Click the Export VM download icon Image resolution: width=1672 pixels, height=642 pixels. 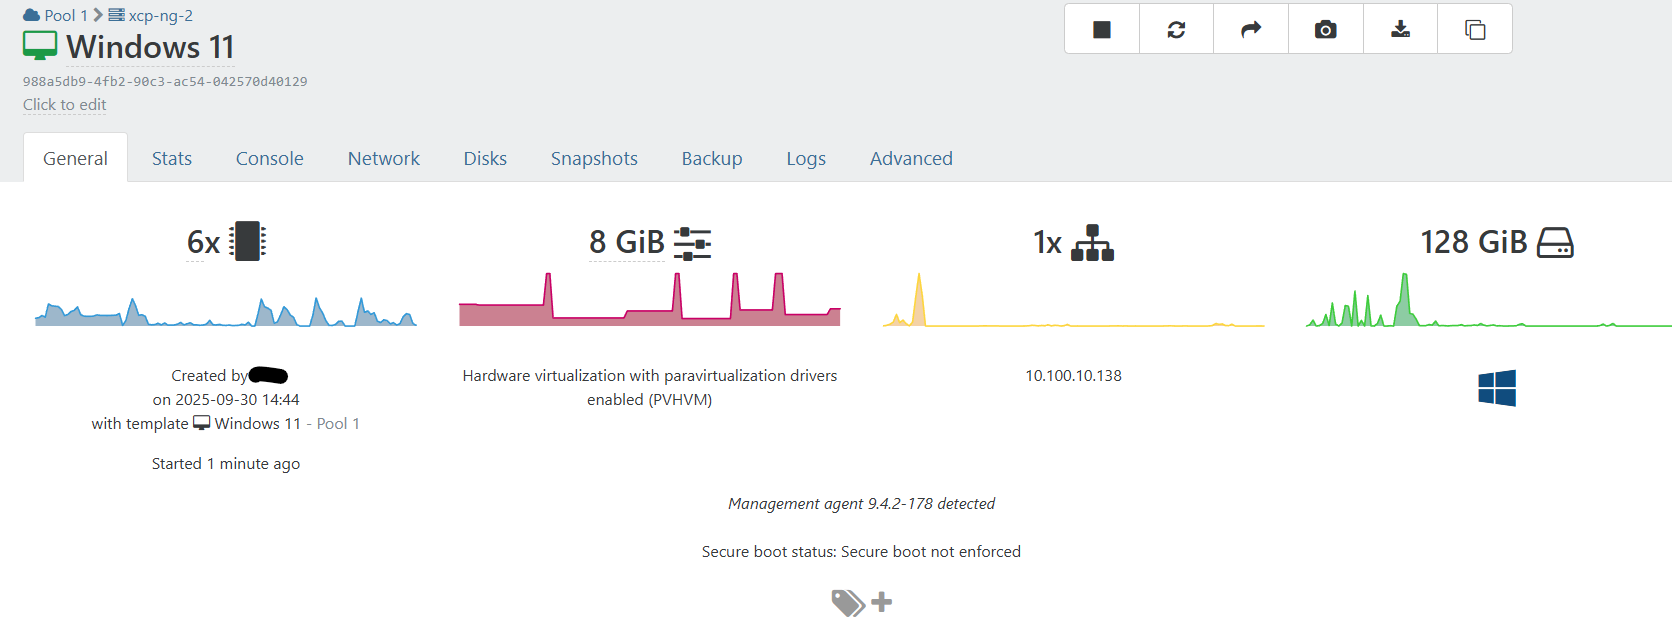(x=1400, y=30)
